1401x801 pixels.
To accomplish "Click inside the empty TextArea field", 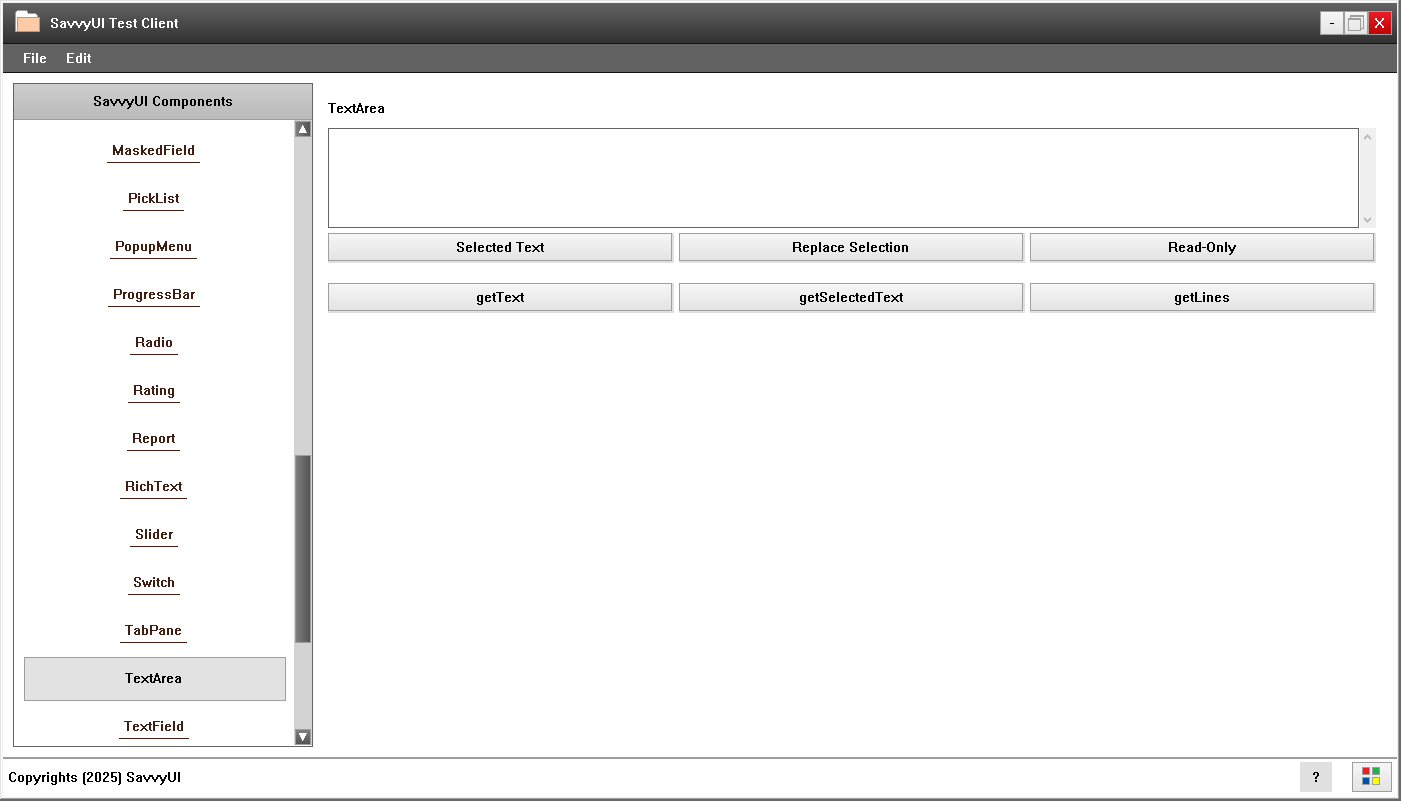I will point(840,178).
